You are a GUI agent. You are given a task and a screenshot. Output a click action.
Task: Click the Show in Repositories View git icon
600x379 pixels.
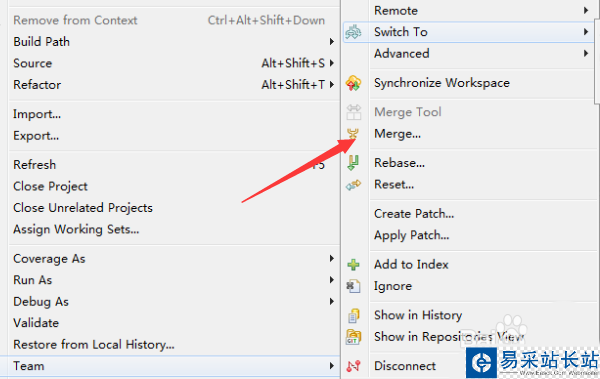[353, 337]
